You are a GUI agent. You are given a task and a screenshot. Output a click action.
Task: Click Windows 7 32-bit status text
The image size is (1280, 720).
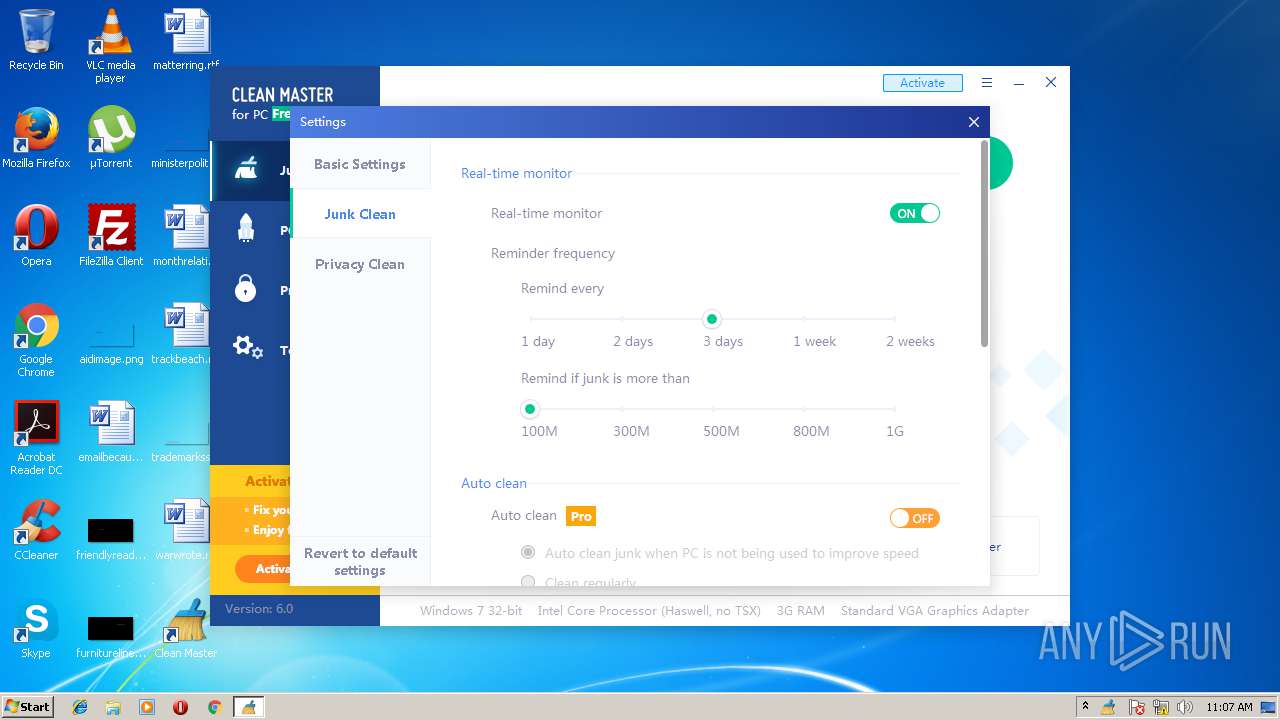(471, 610)
